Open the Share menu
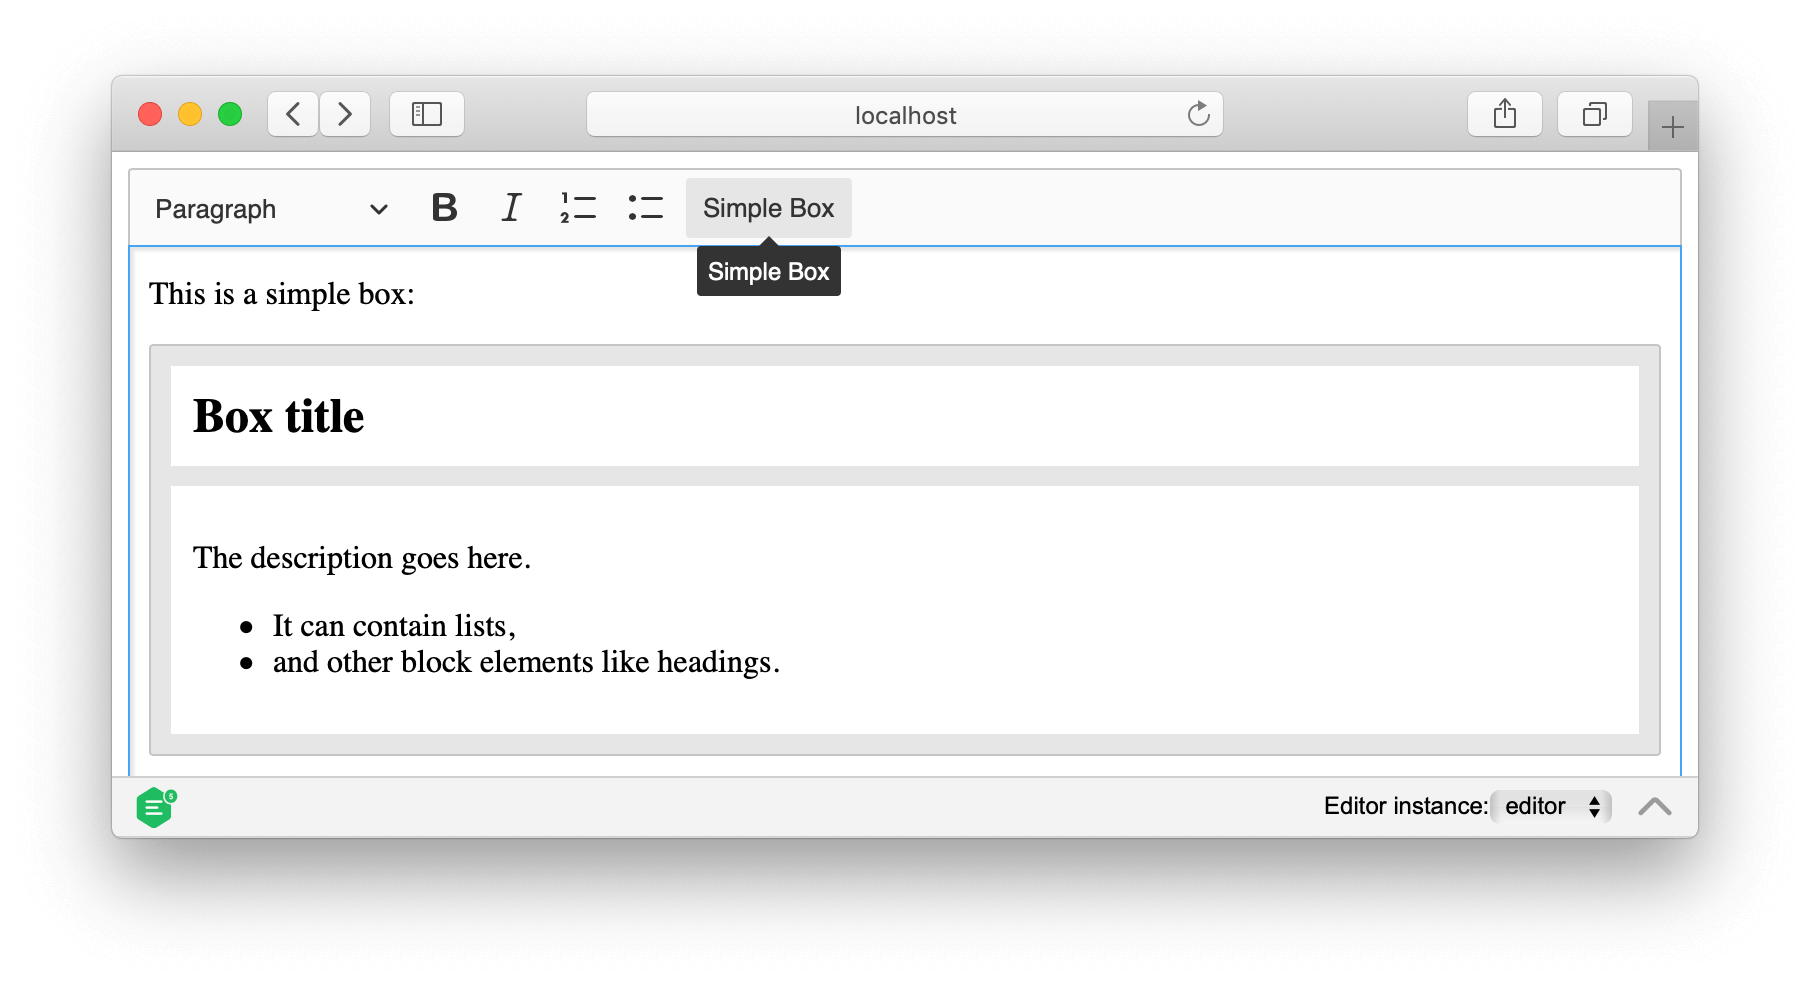 click(x=1504, y=114)
